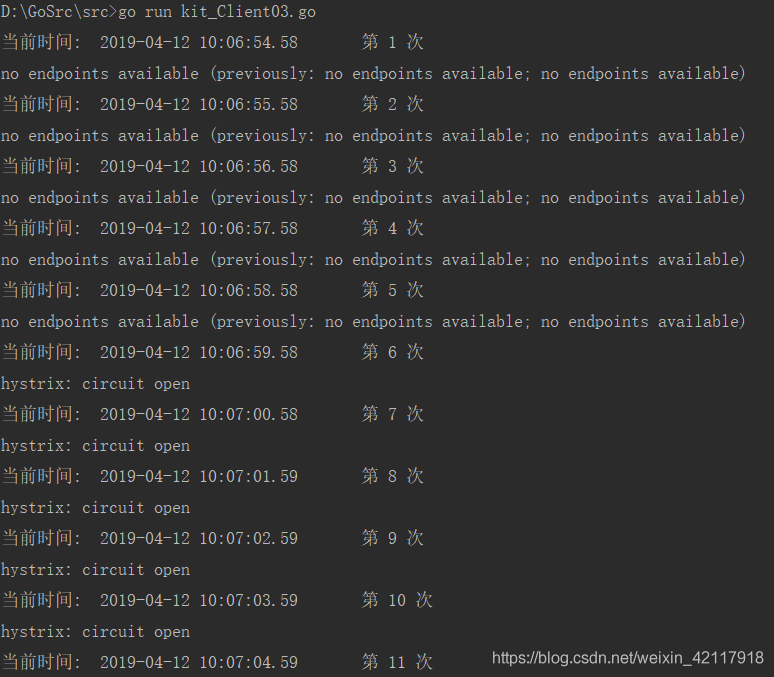The width and height of the screenshot is (774, 677).
Task: Click the timestamp 10:07:04.59
Action: [x=247, y=662]
